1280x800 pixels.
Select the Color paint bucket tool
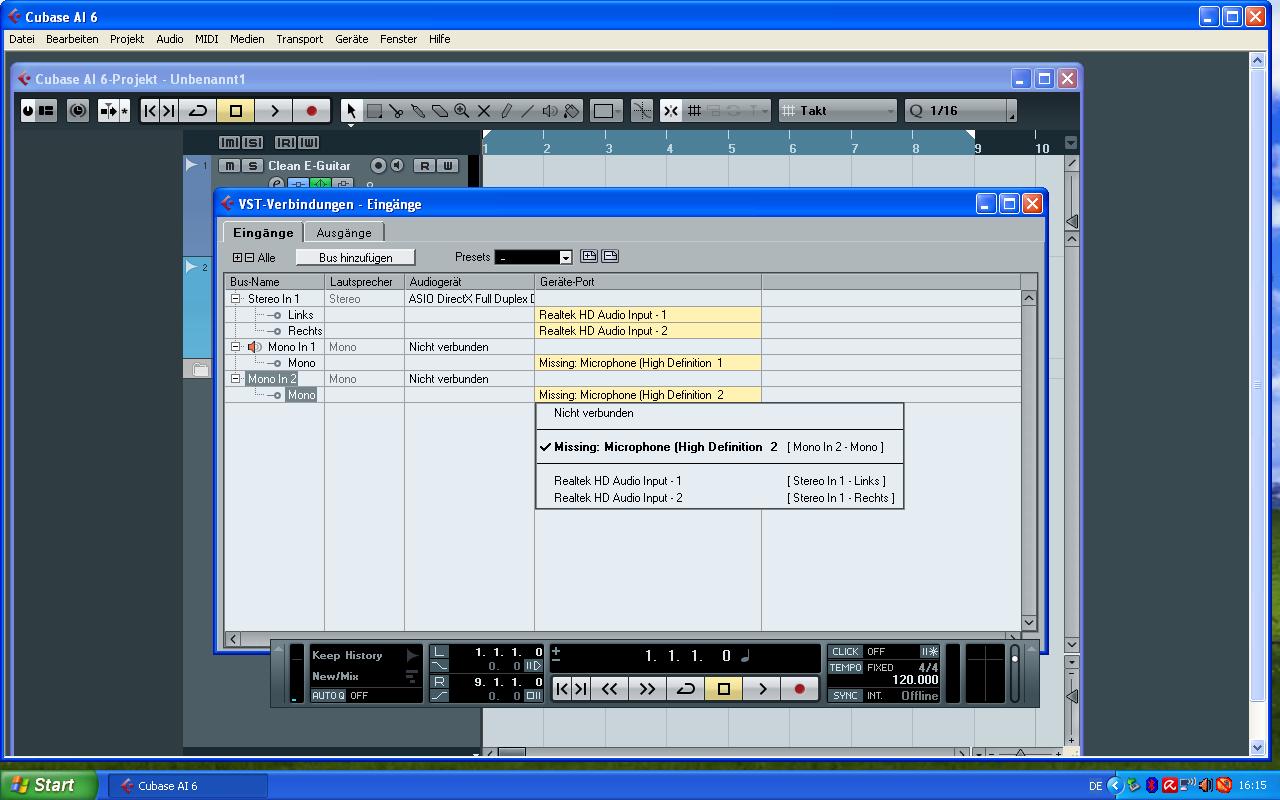(572, 111)
